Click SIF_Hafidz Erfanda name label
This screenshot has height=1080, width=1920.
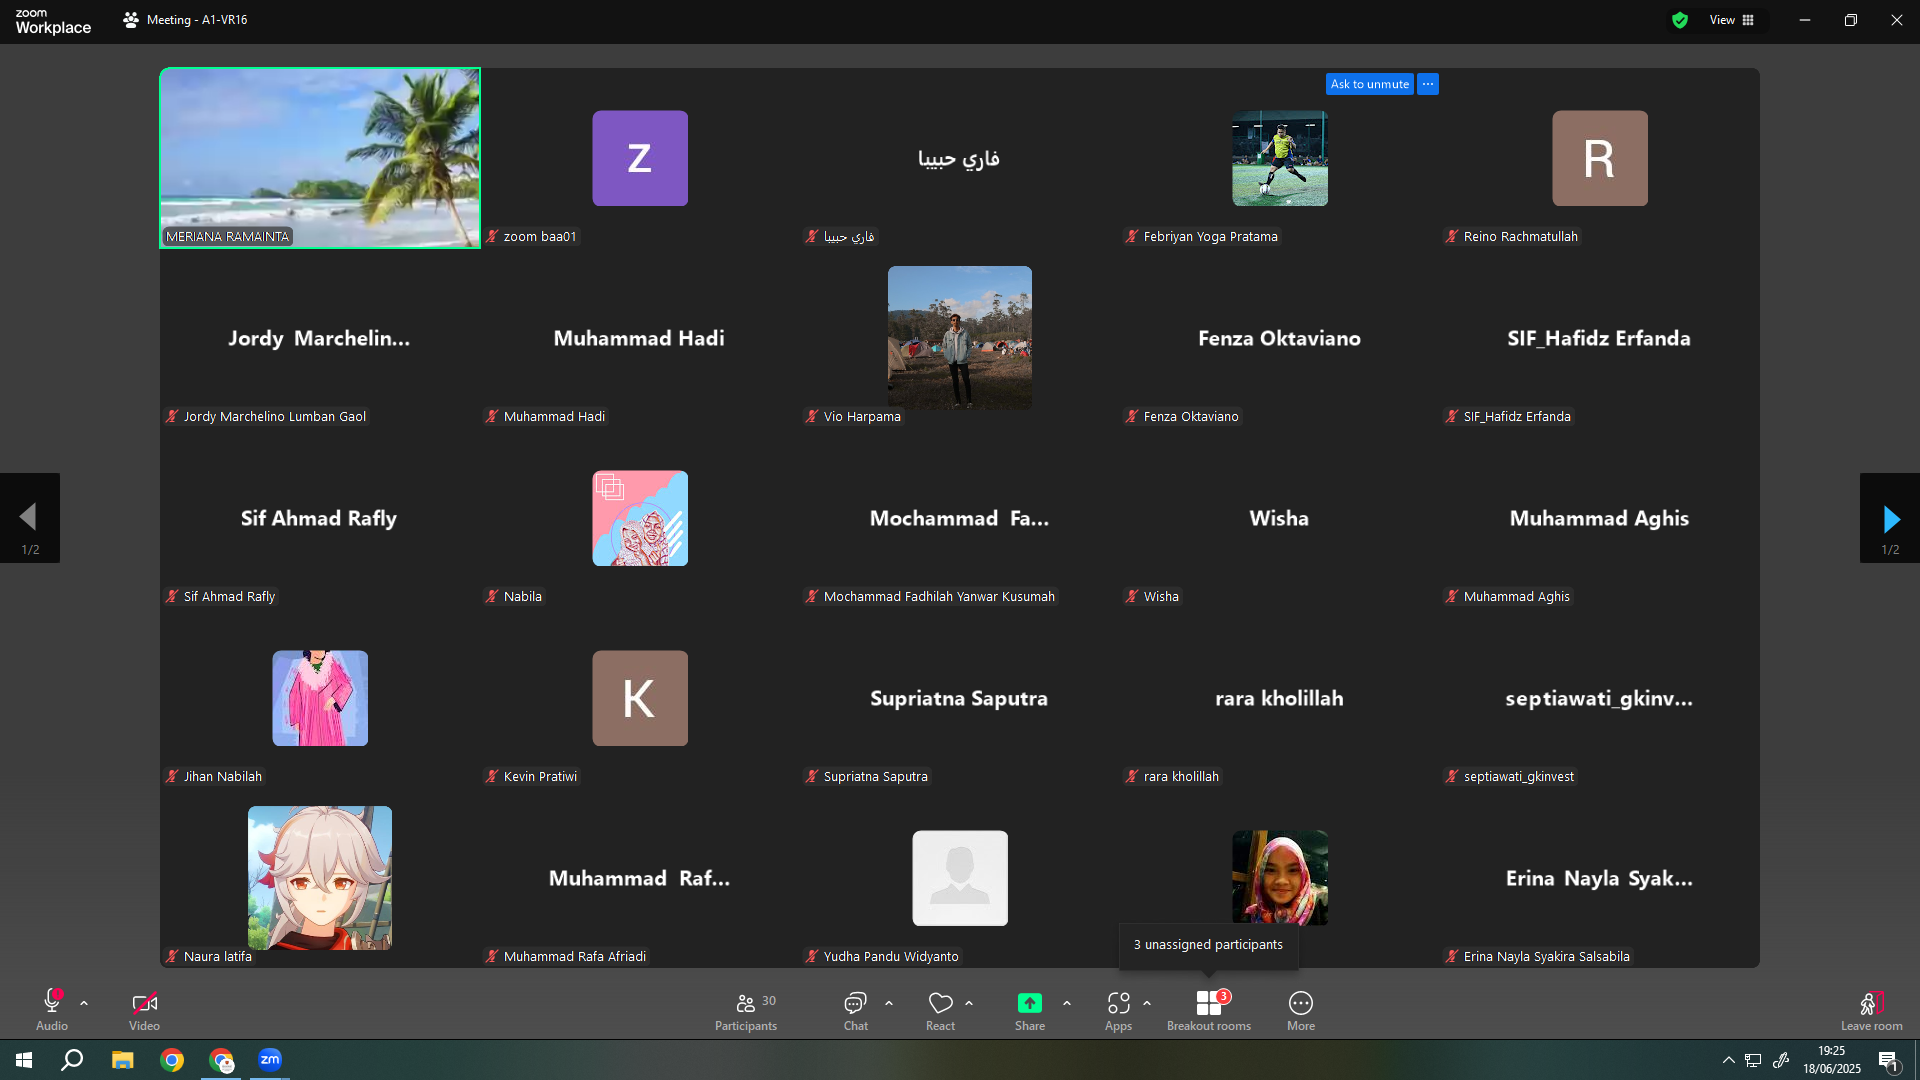click(x=1517, y=416)
